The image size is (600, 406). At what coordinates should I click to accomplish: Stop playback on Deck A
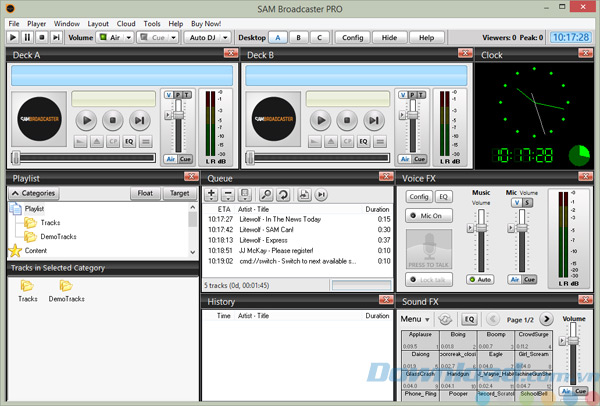pyautogui.click(x=113, y=120)
